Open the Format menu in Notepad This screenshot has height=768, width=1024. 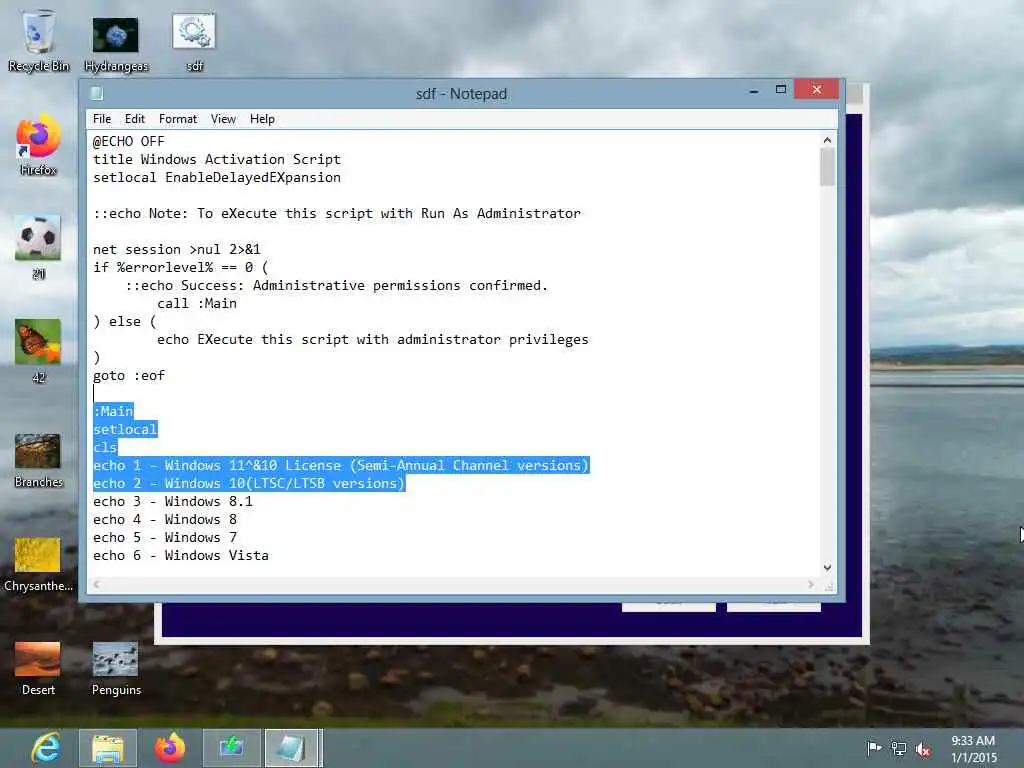pyautogui.click(x=178, y=119)
